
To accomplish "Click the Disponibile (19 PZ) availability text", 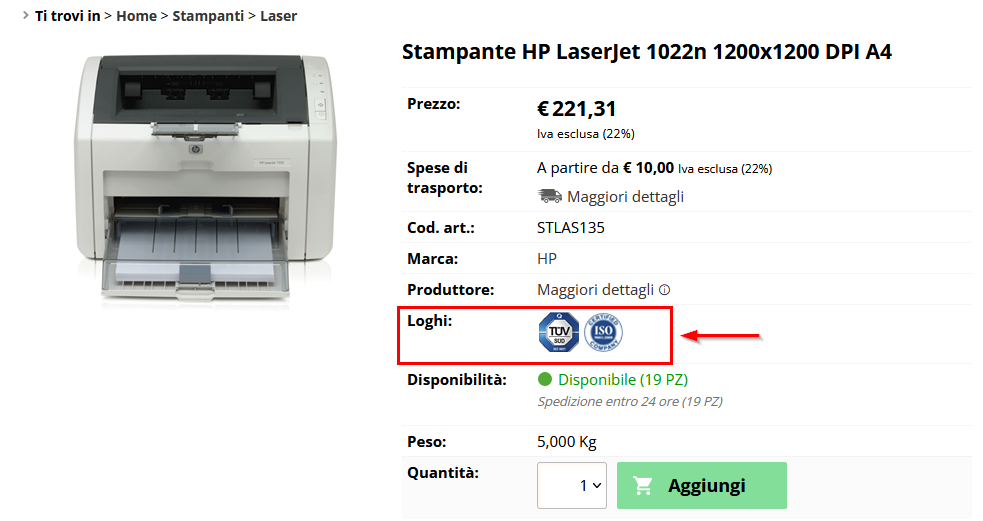I will [x=623, y=379].
